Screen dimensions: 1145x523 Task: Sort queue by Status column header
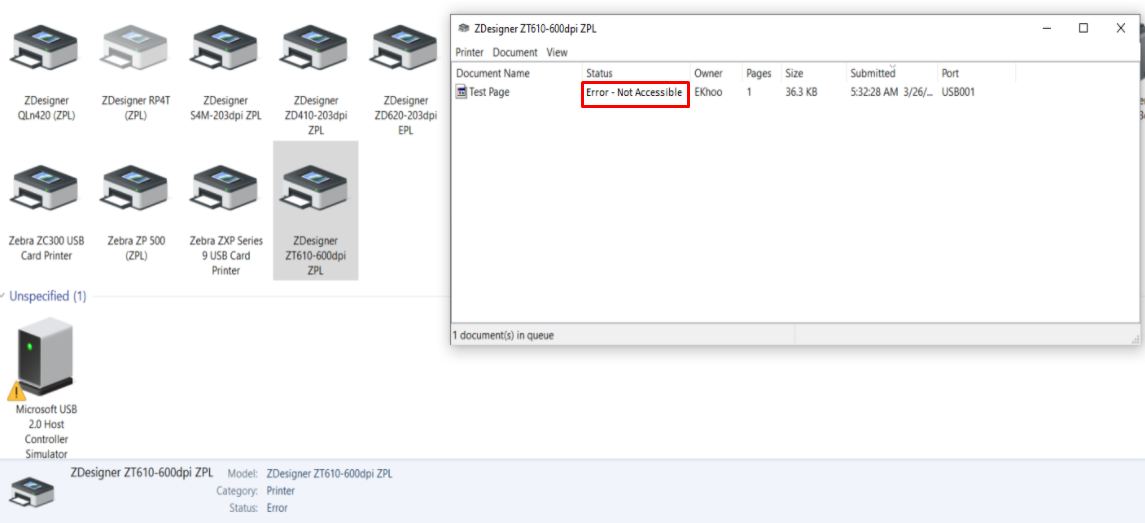point(600,73)
